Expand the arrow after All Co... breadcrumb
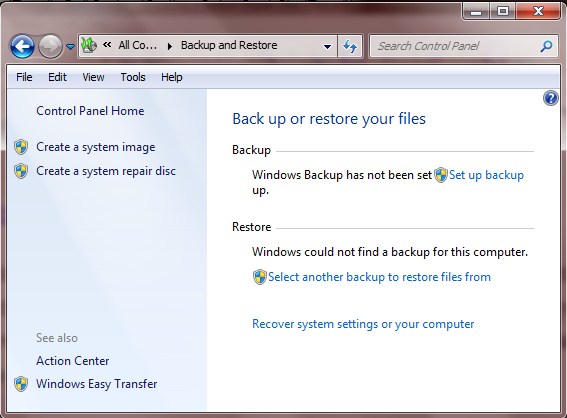This screenshot has width=567, height=418. click(170, 46)
